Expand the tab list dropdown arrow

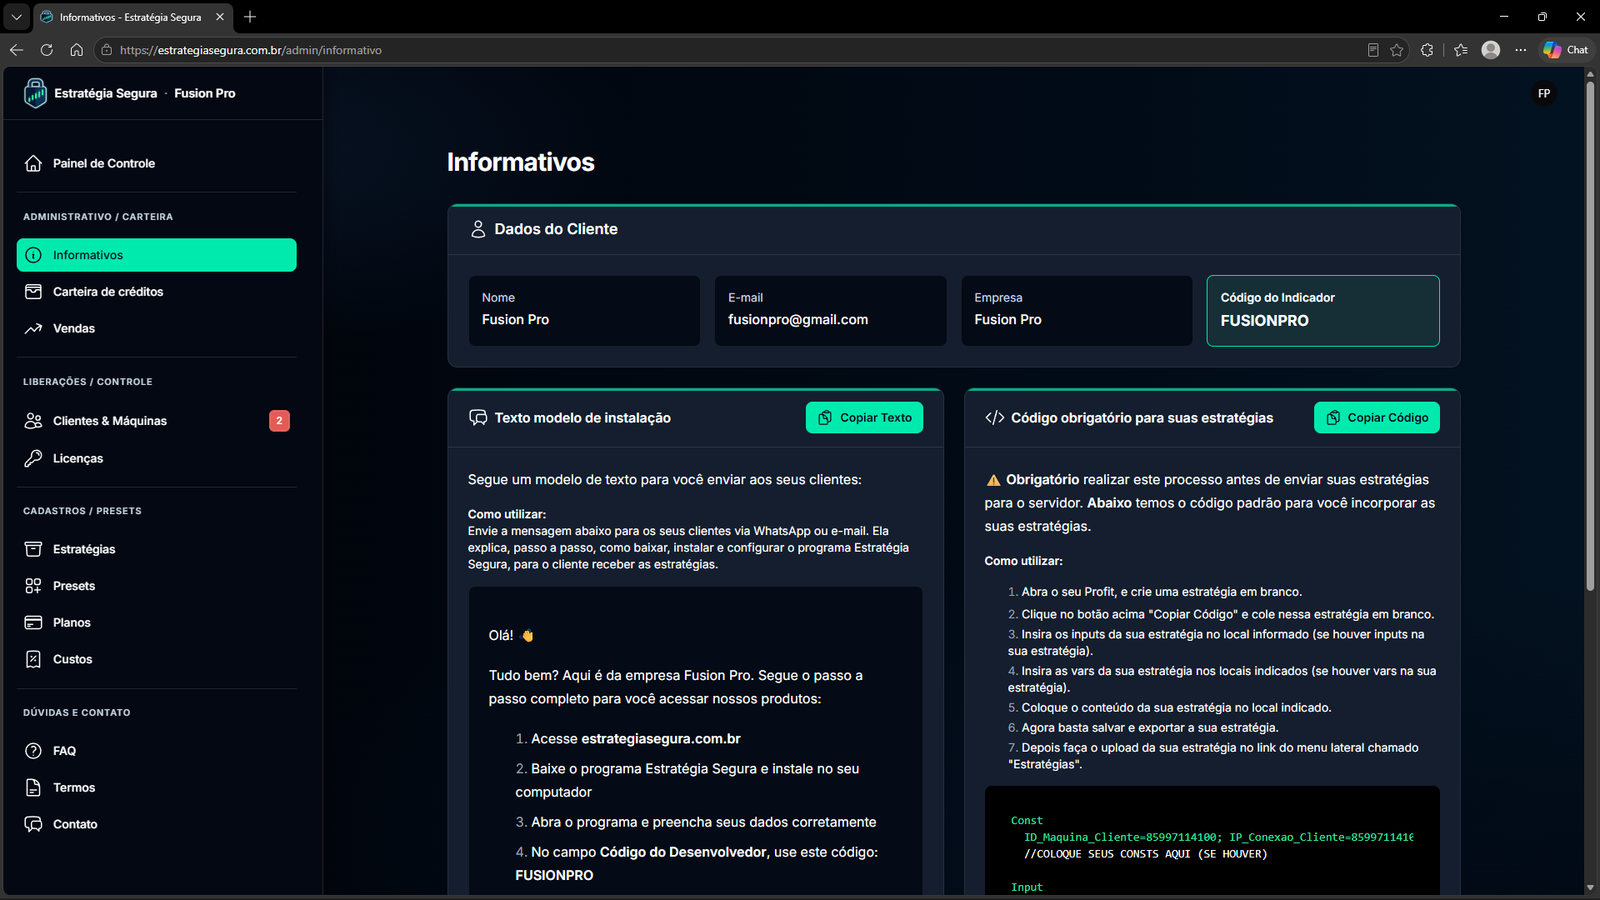pos(17,17)
